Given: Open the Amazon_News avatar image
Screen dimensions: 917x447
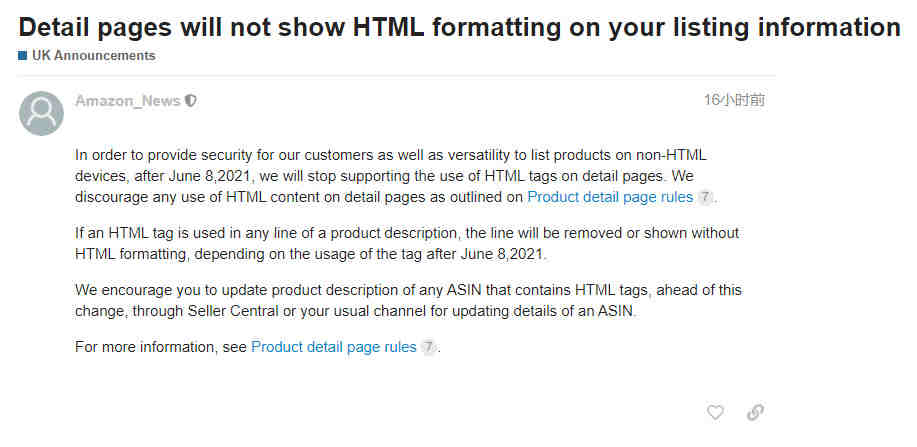Looking at the screenshot, I should (41, 114).
